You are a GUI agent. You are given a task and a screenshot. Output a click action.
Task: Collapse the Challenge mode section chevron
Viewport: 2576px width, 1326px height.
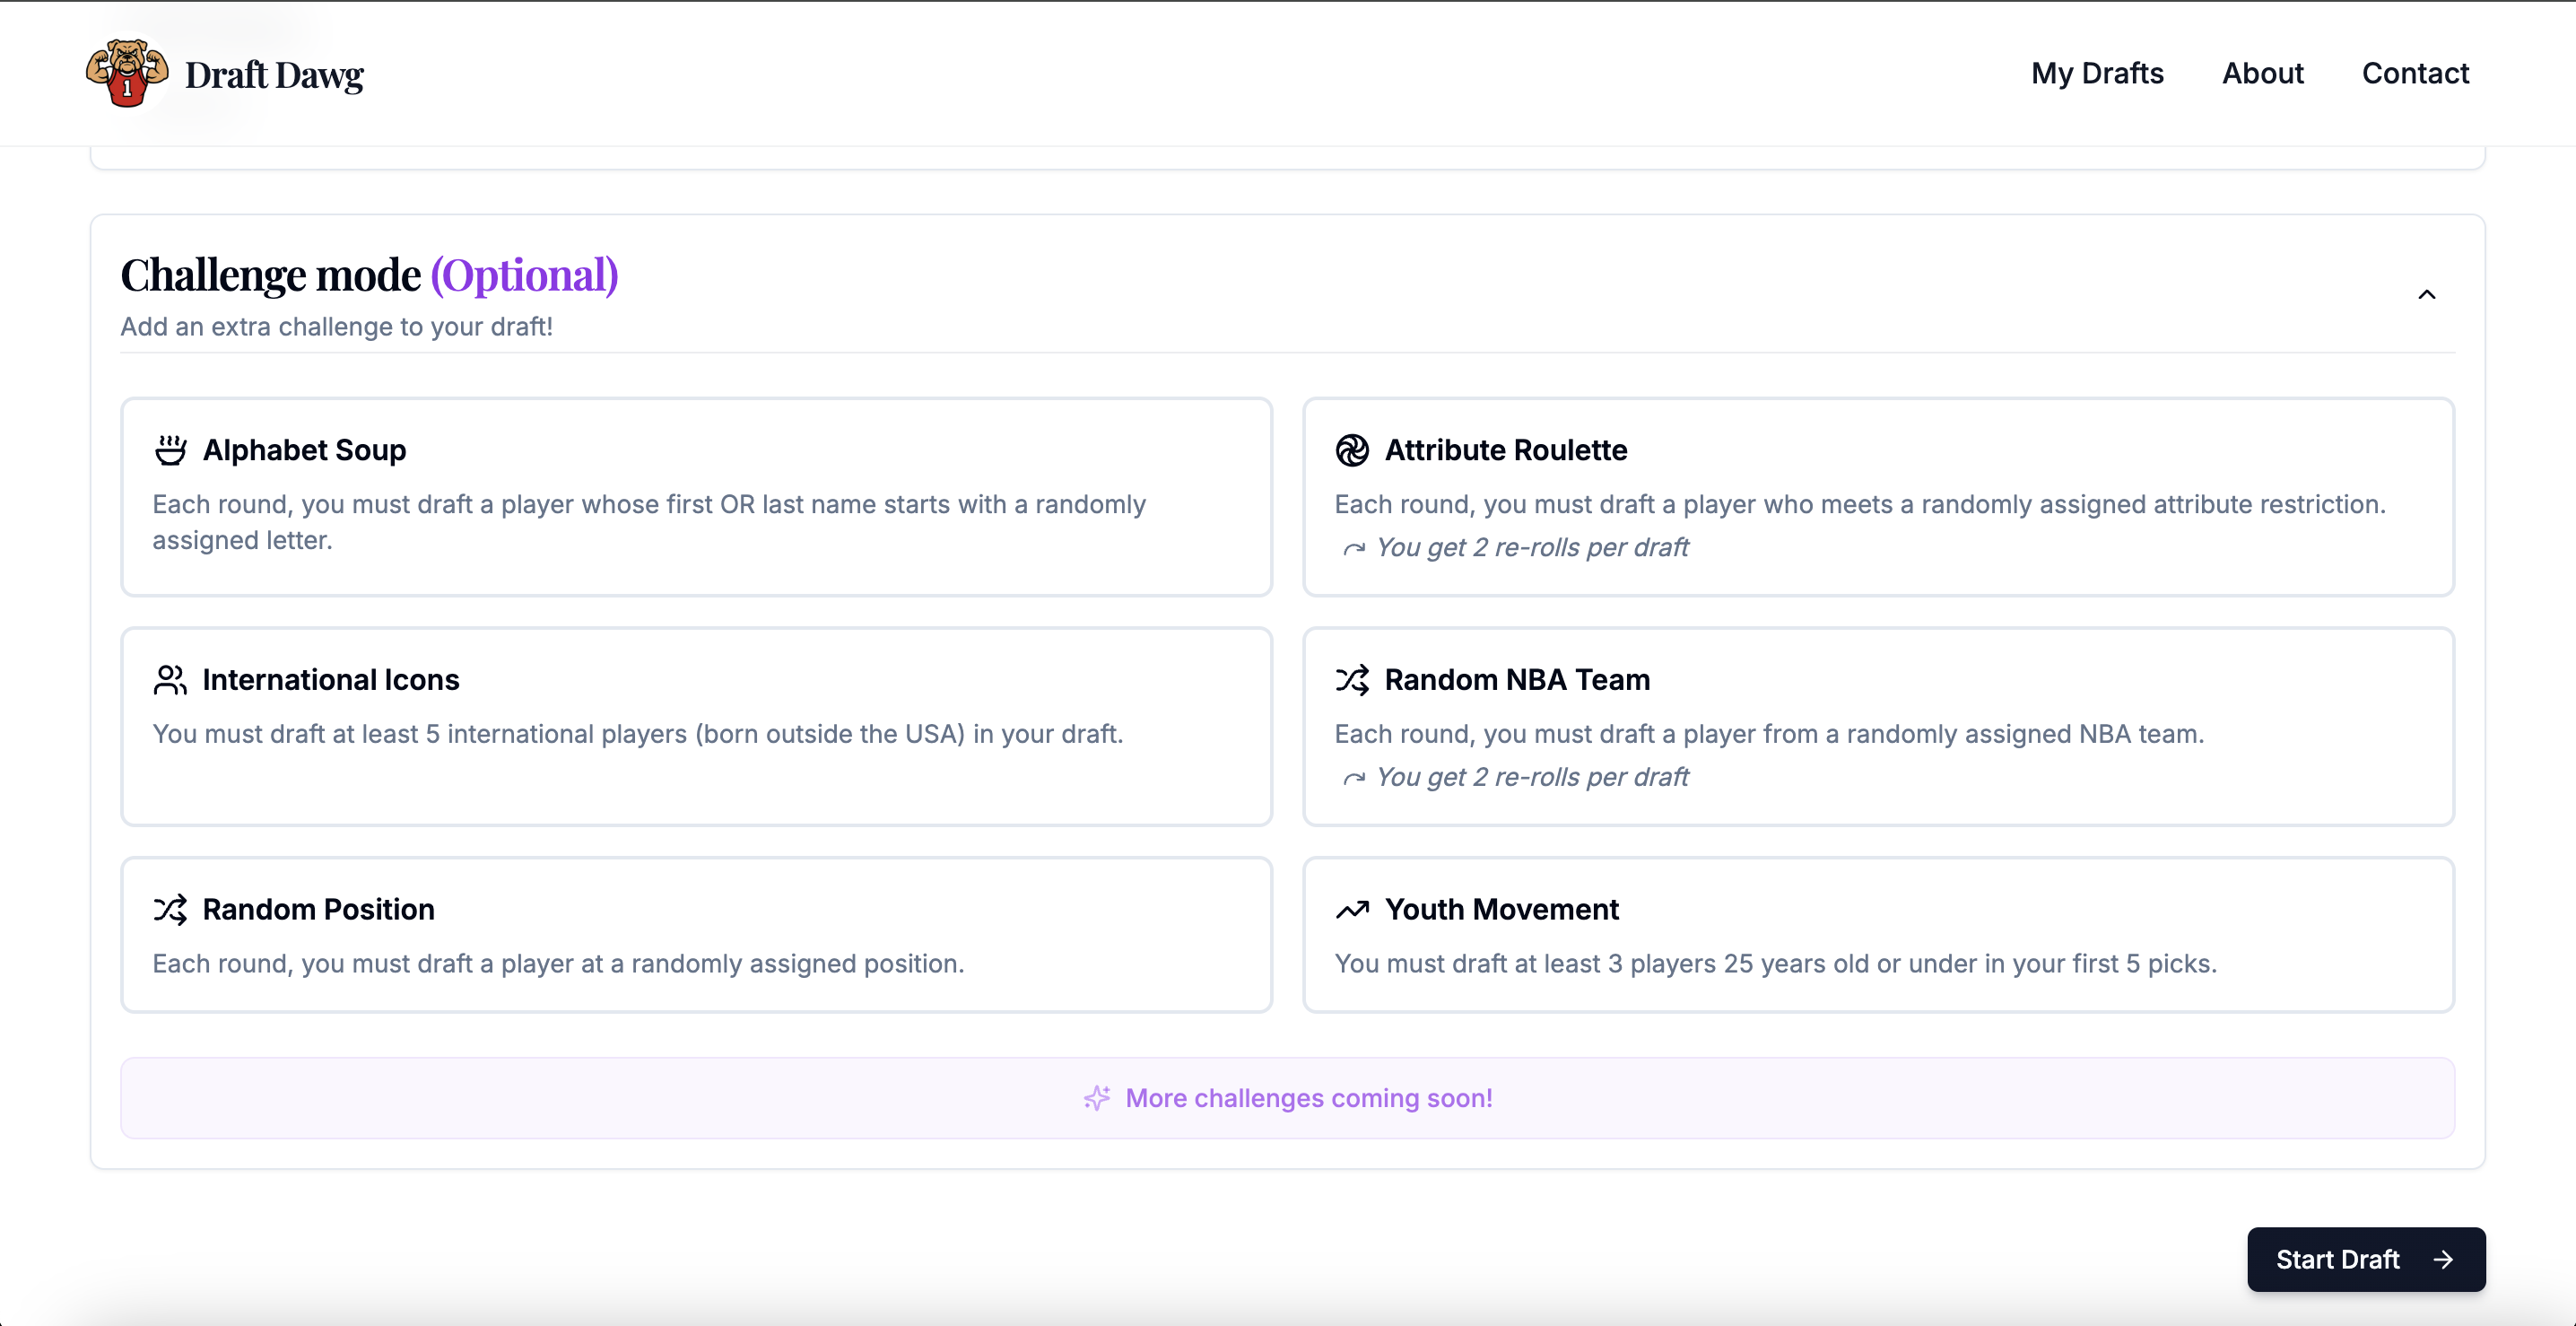pyautogui.click(x=2426, y=294)
